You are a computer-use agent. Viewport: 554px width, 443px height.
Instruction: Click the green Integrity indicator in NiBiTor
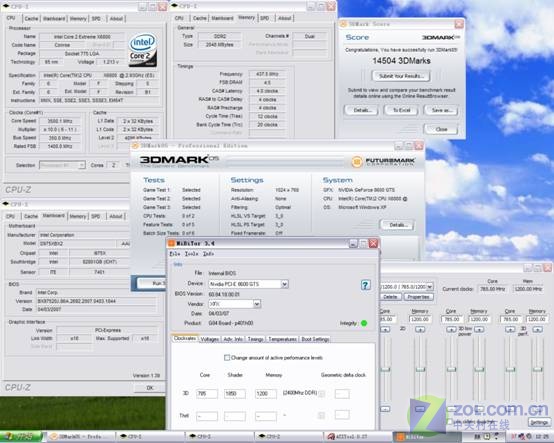[364, 323]
